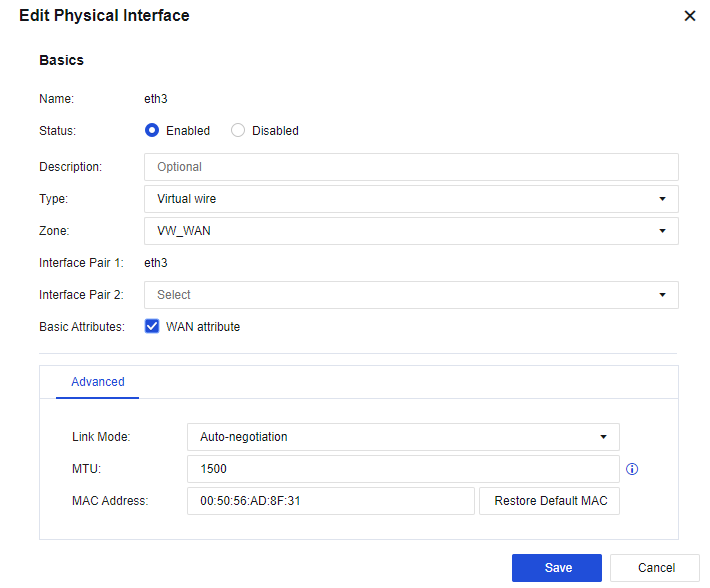Select the Enabled status radio button
Image resolution: width=710 pixels, height=588 pixels.
tap(152, 130)
